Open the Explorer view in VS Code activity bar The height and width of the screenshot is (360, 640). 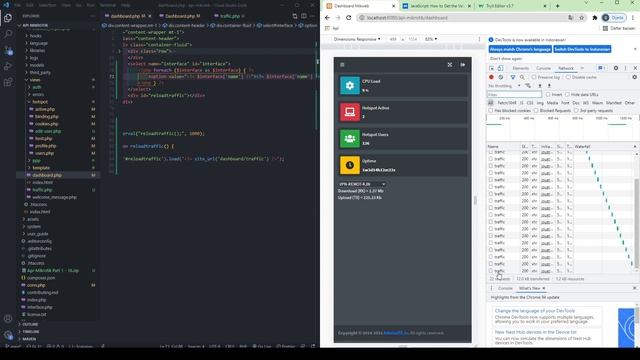(8, 18)
